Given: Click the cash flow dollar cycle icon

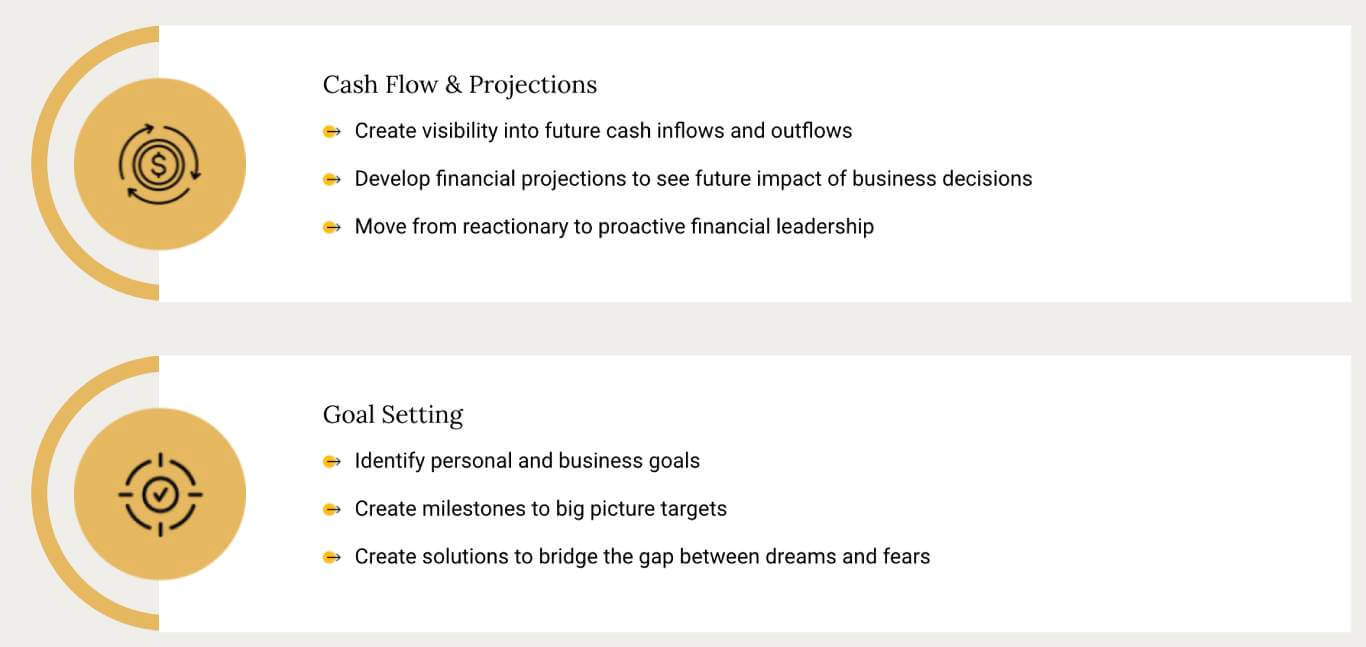Looking at the screenshot, I should 160,164.
